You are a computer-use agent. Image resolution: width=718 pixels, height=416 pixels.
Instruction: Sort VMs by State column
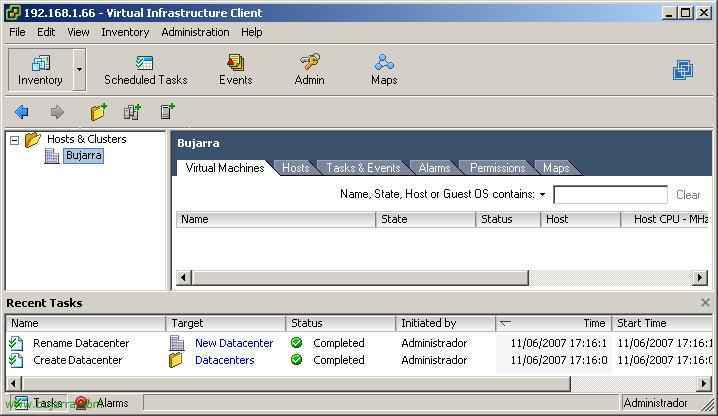[x=425, y=219]
